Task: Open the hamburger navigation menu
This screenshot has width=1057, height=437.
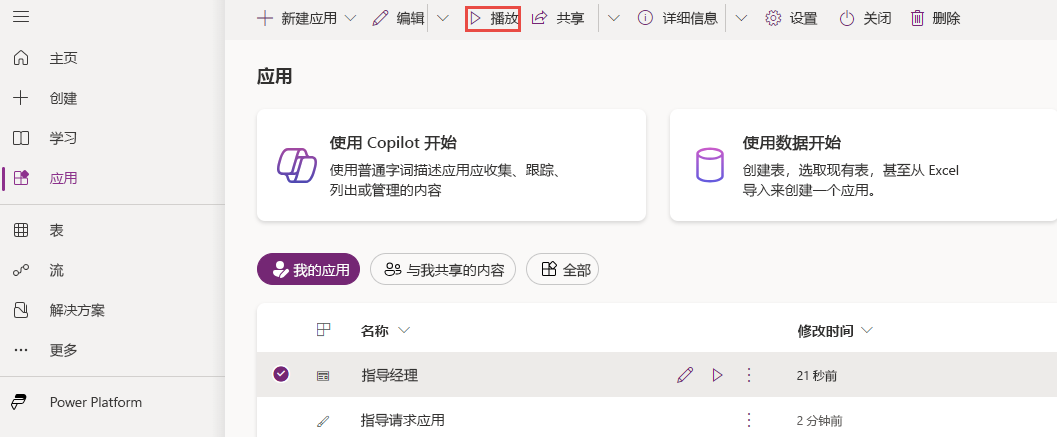Action: click(21, 17)
